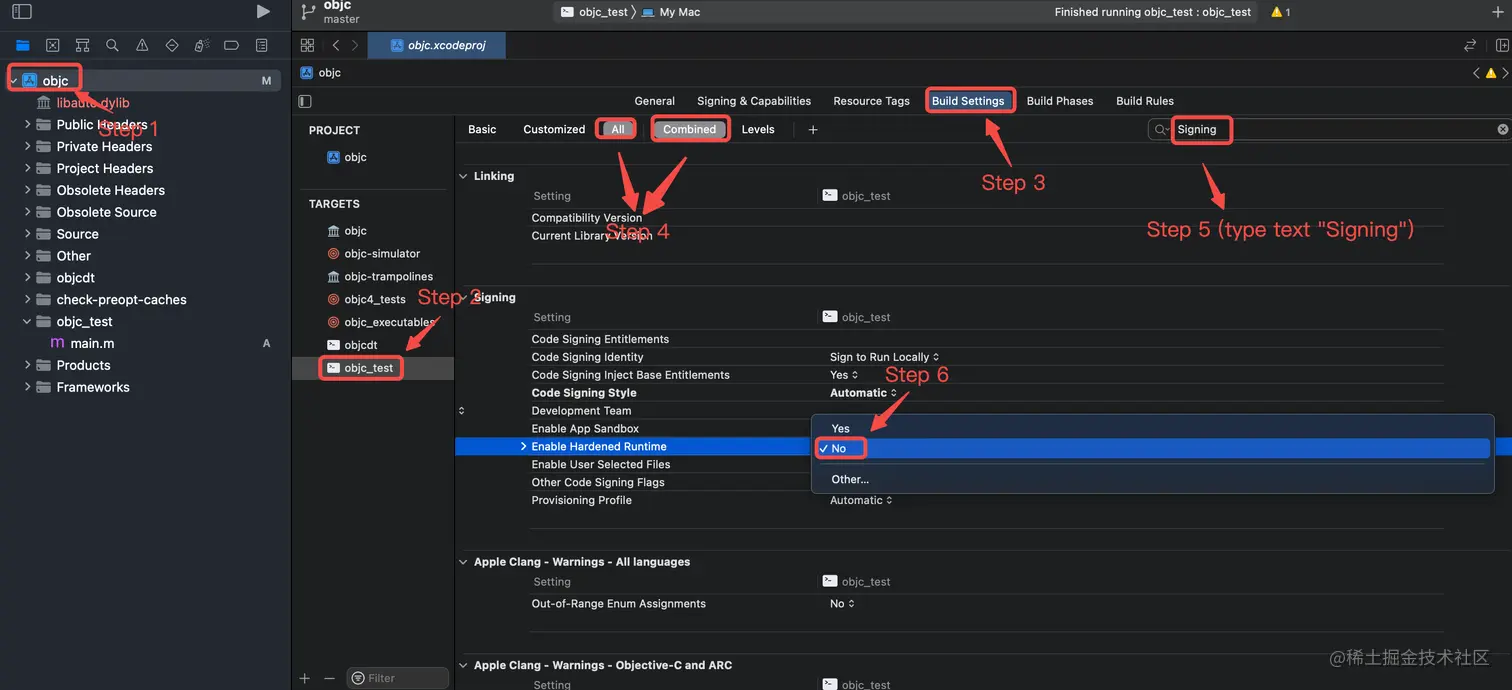Clear the Signing search field
Viewport: 1512px width, 690px height.
pos(1502,129)
